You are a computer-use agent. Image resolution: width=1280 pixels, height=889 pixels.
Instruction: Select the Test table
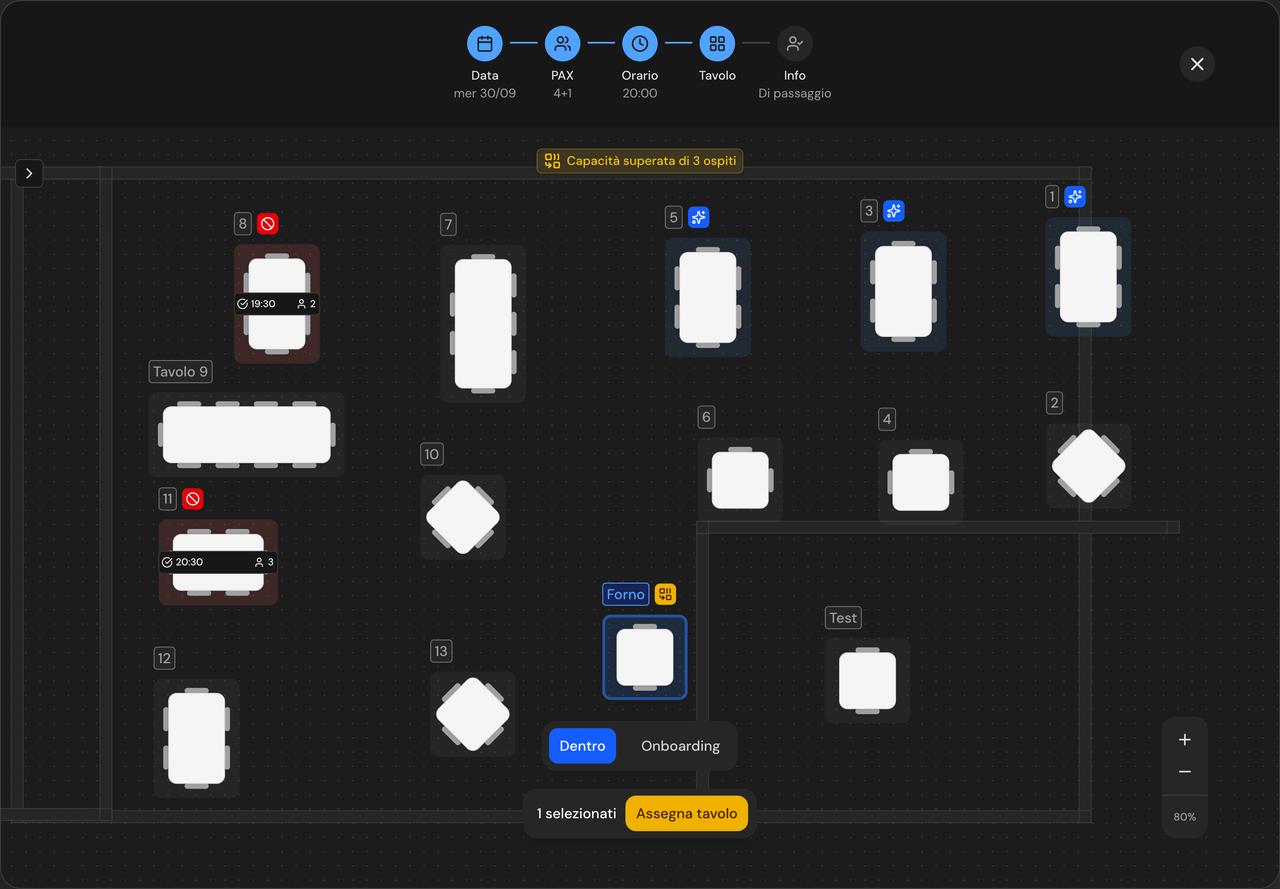pyautogui.click(x=868, y=681)
